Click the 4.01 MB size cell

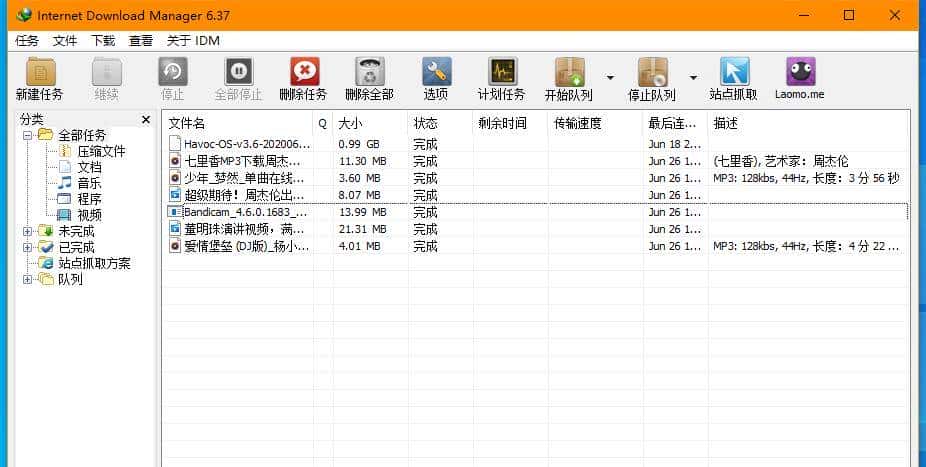point(359,246)
